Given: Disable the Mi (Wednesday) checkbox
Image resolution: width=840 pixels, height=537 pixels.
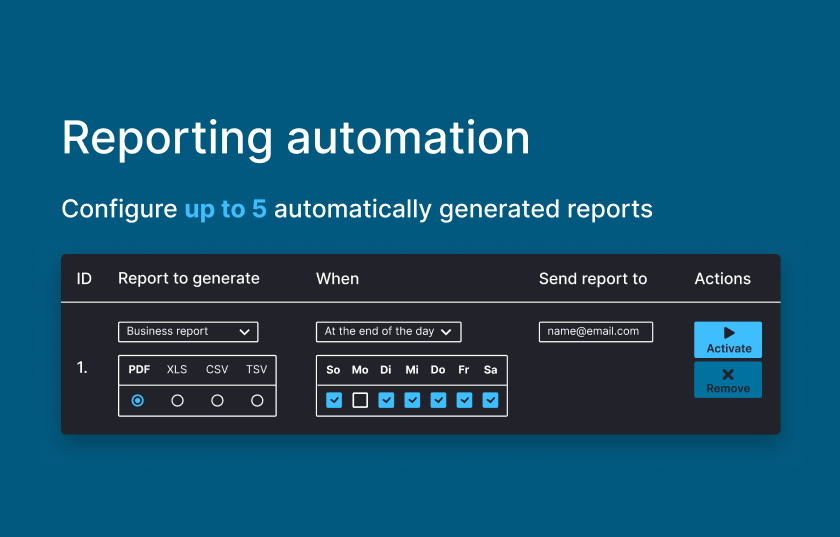Looking at the screenshot, I should [412, 400].
